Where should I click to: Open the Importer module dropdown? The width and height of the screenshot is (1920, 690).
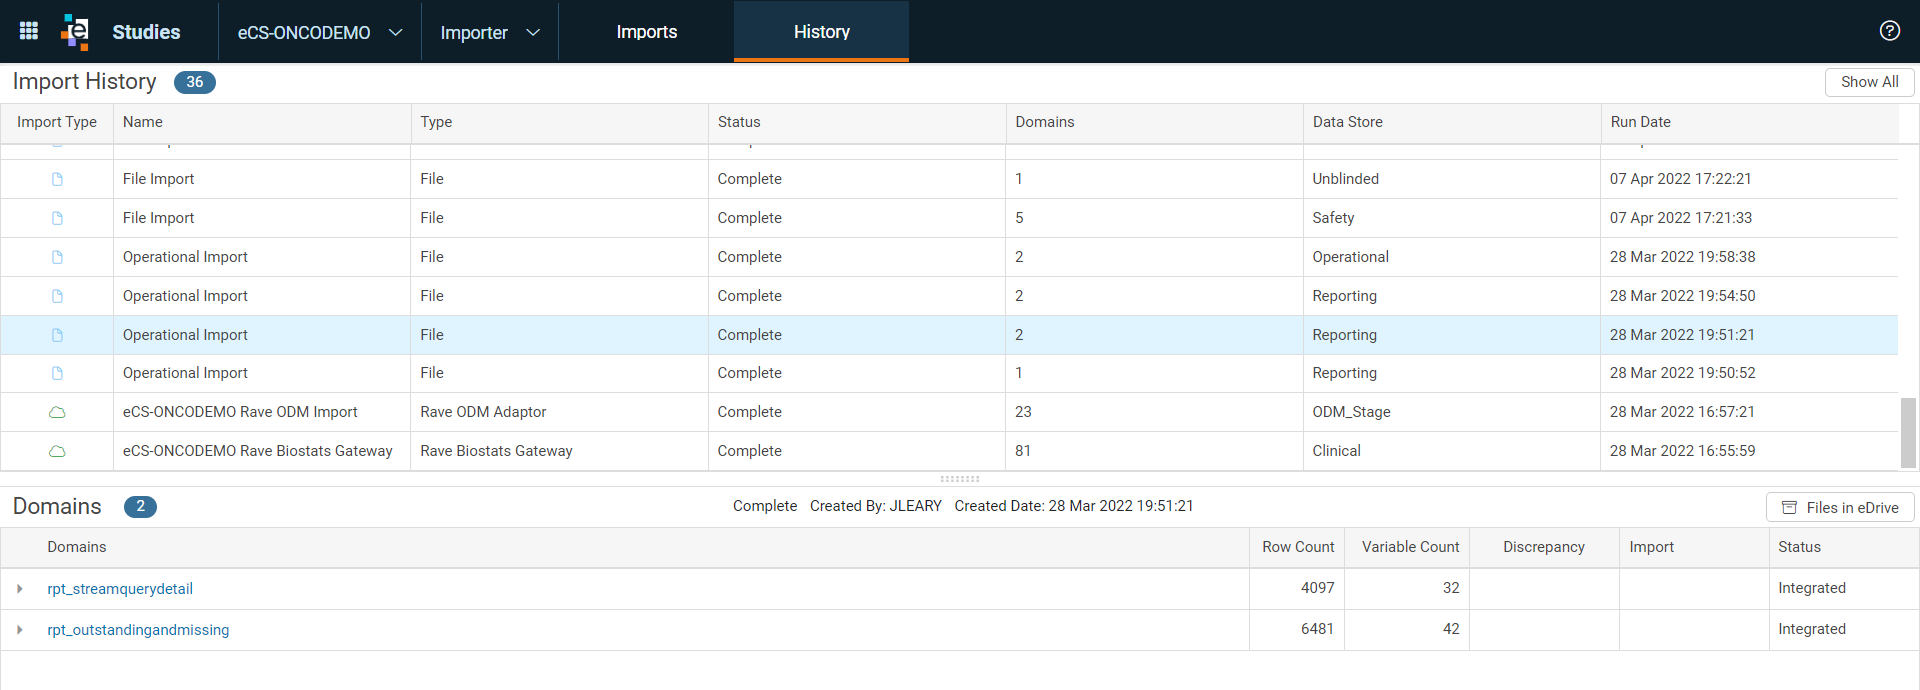click(490, 32)
